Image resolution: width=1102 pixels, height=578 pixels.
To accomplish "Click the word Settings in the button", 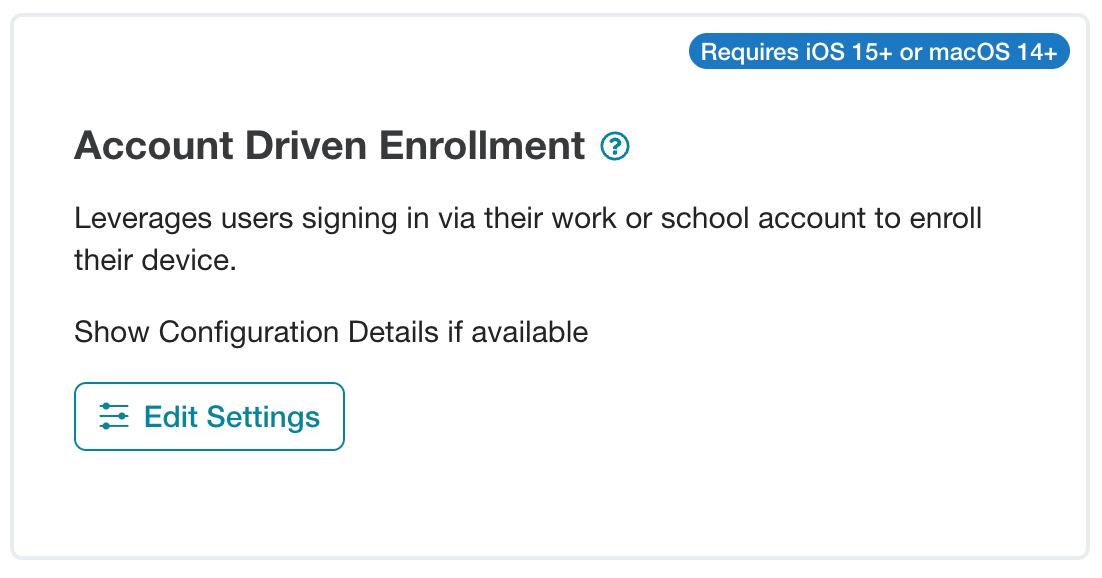I will click(x=263, y=417).
